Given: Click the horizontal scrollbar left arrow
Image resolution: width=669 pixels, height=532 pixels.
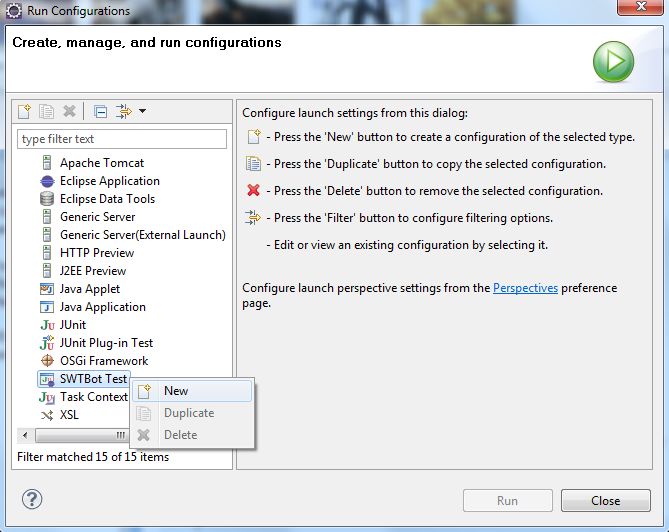Looking at the screenshot, I should point(25,436).
